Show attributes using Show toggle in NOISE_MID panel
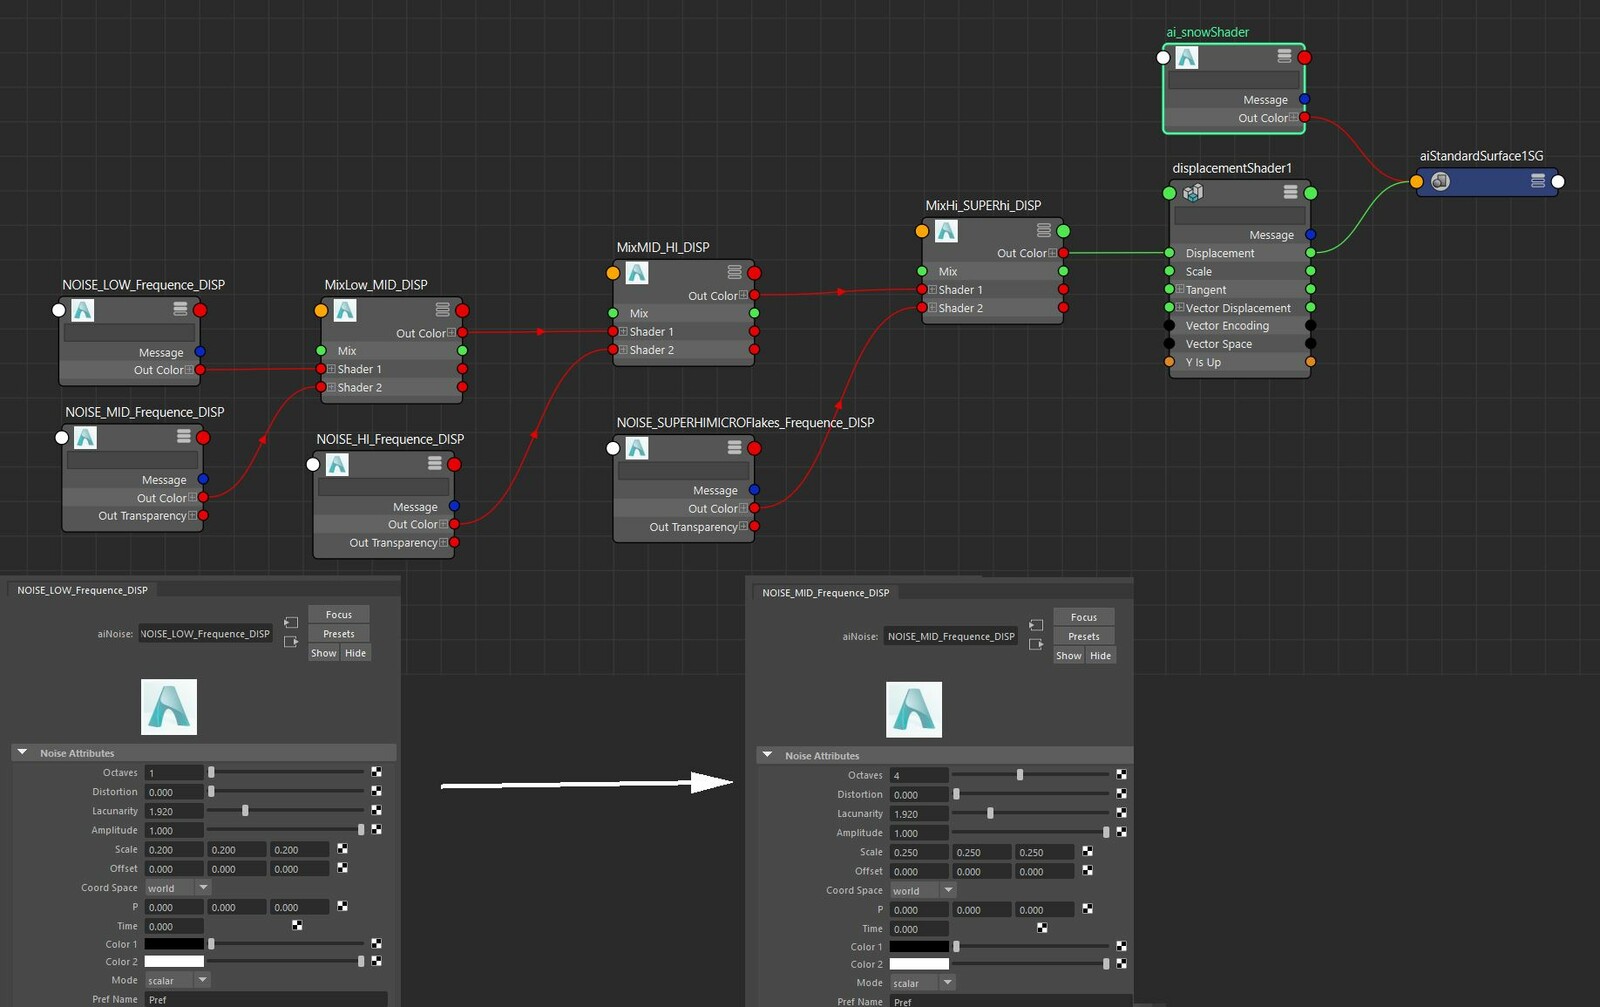 pos(1068,655)
